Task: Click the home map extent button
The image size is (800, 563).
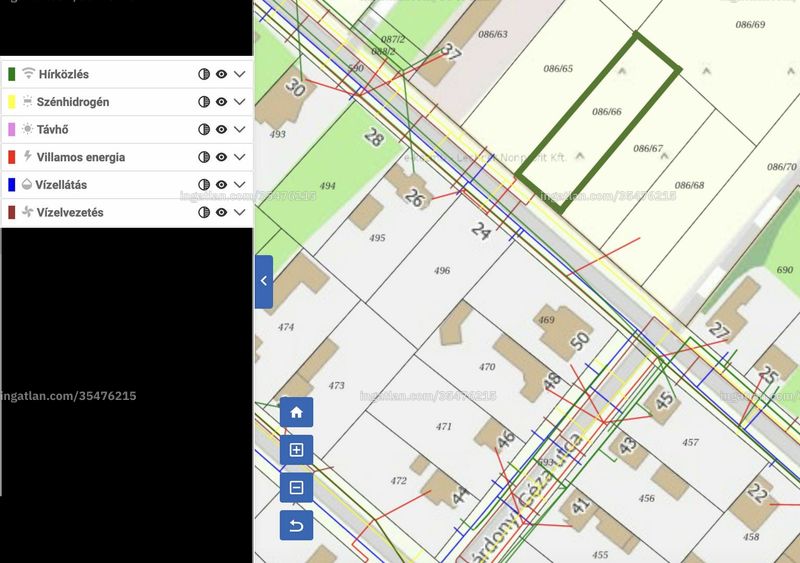Action: click(296, 412)
